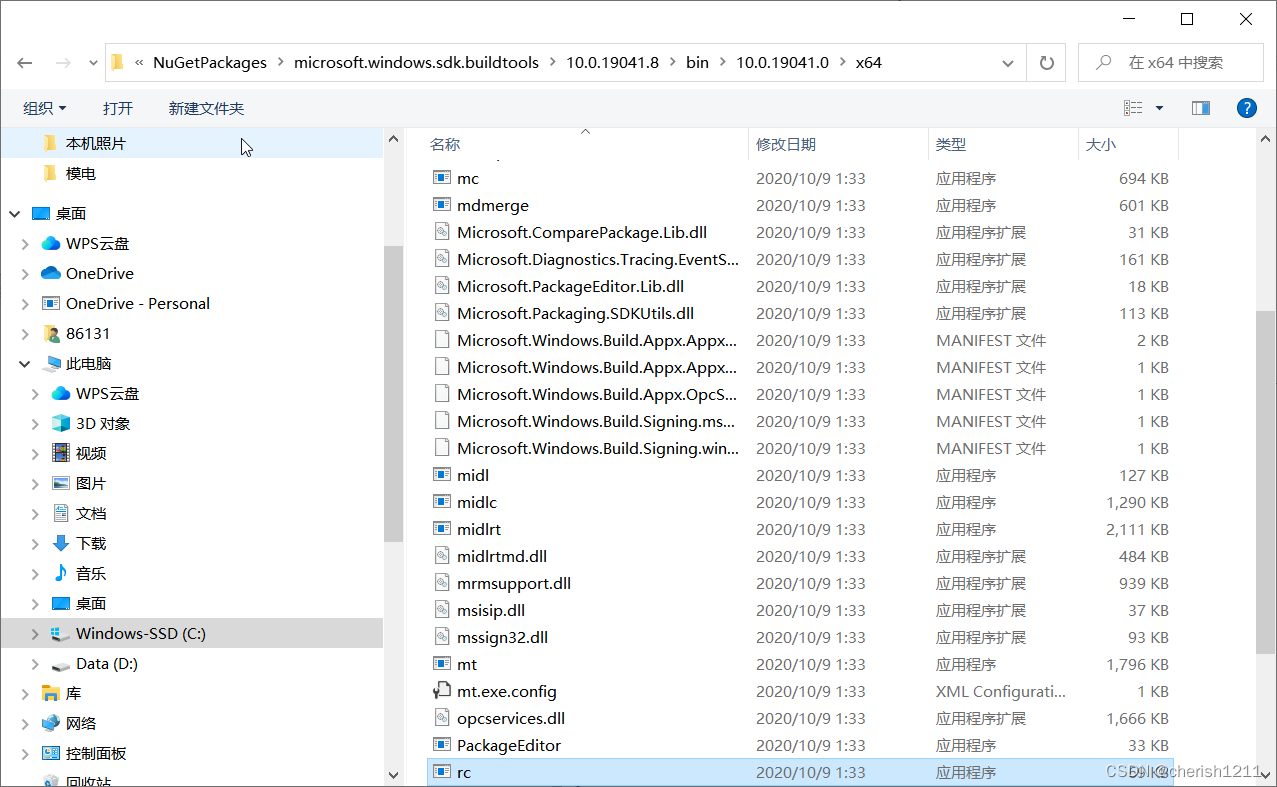Select the mc application icon
The image size is (1277, 787).
point(442,177)
